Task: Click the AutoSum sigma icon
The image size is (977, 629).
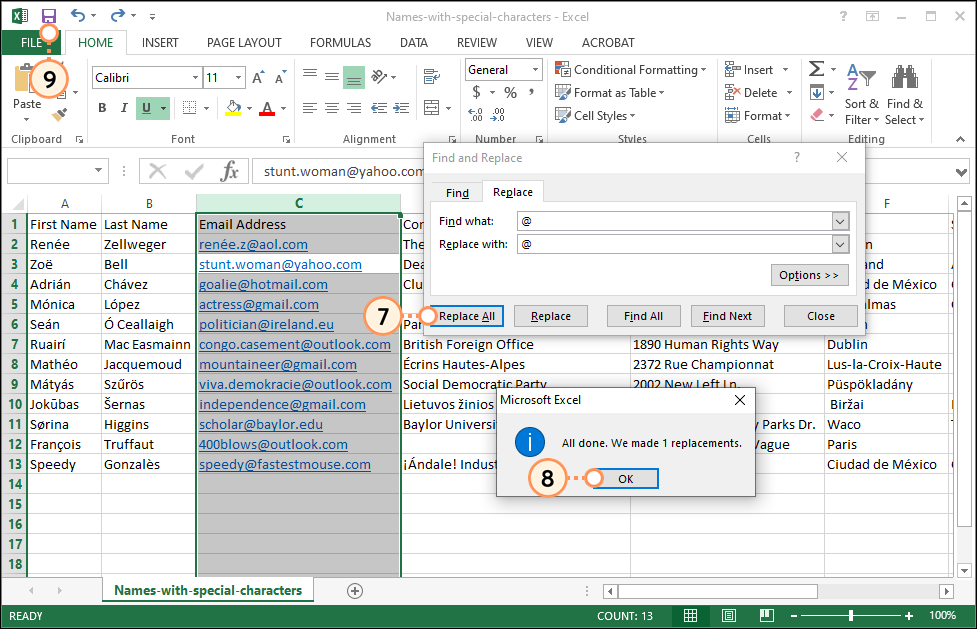Action: pos(817,69)
